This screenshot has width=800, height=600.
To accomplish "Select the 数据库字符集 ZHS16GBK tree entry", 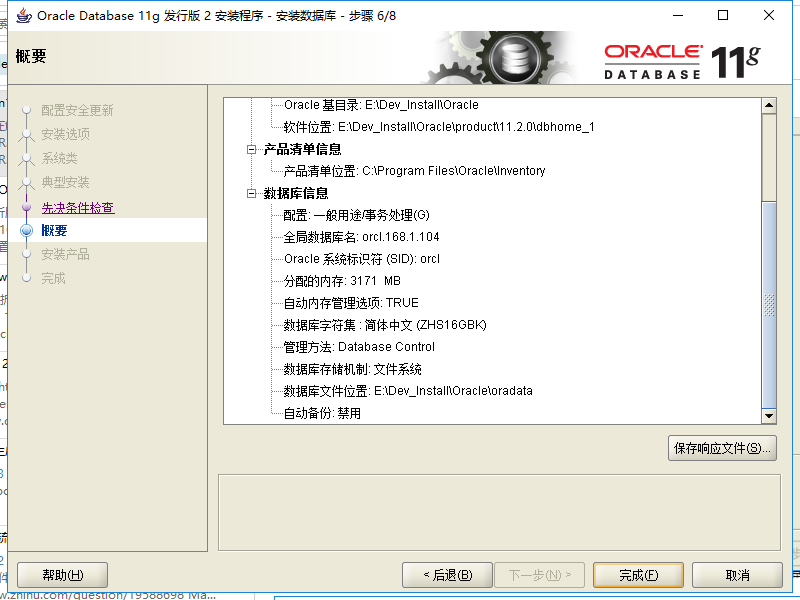I will tap(385, 325).
